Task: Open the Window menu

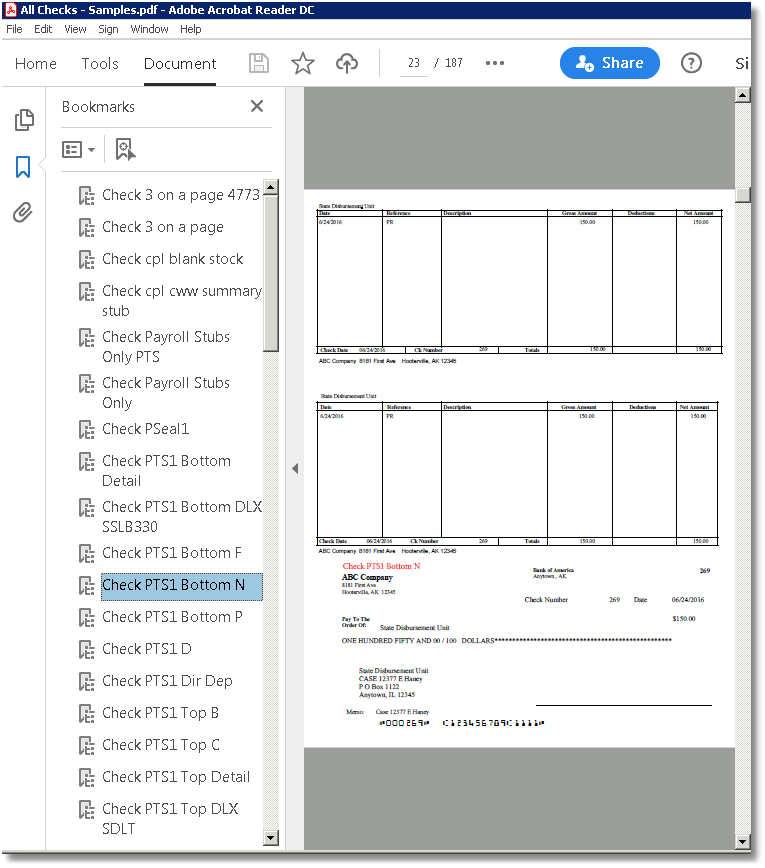Action: click(x=149, y=29)
